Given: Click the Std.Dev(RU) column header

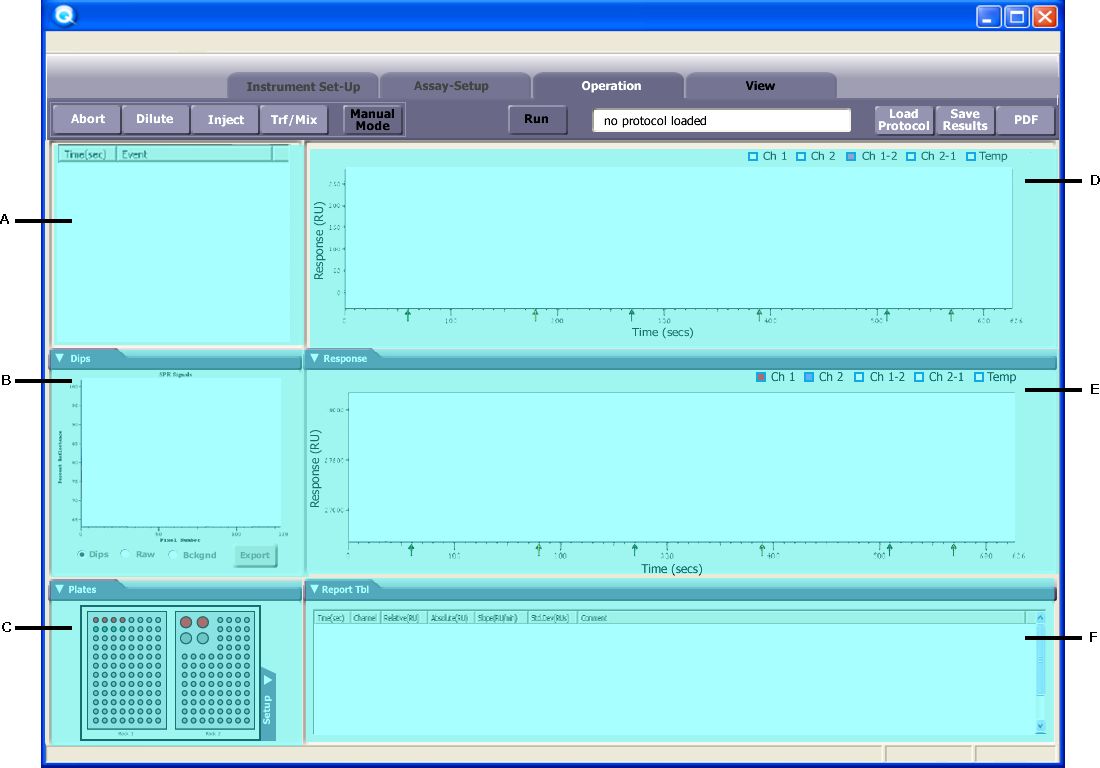Looking at the screenshot, I should click(551, 618).
